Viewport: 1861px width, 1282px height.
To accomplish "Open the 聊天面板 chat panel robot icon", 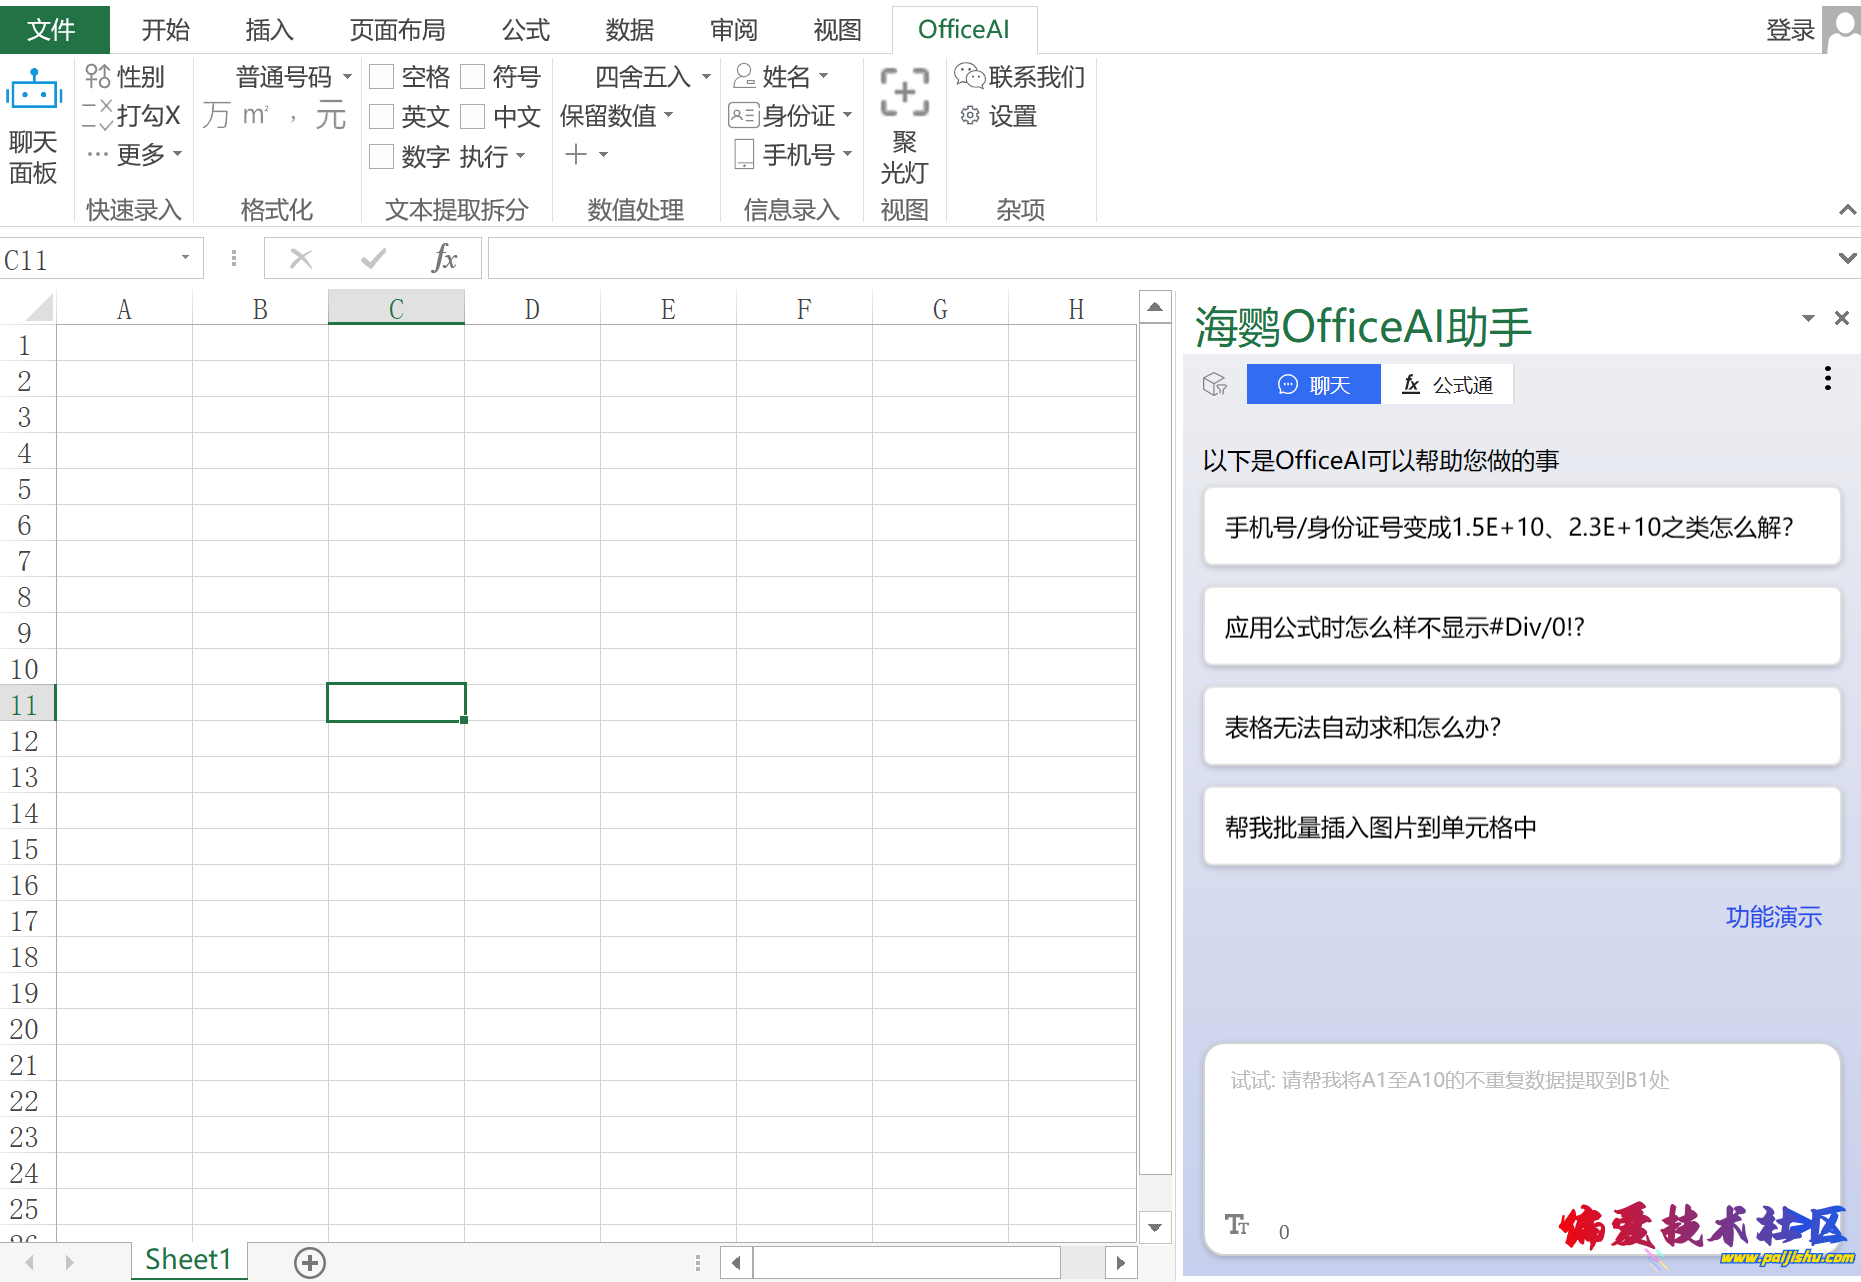I will (x=33, y=92).
